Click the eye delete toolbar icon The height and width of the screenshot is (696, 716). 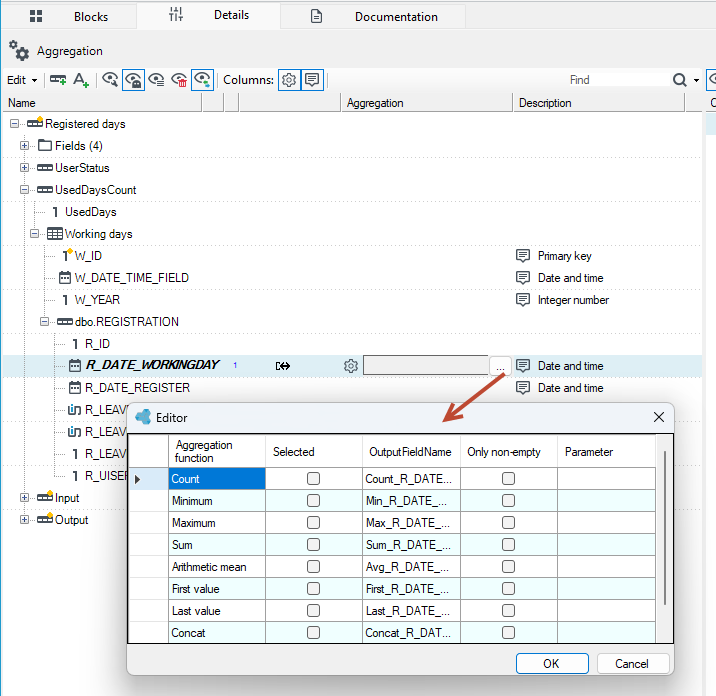coord(179,80)
